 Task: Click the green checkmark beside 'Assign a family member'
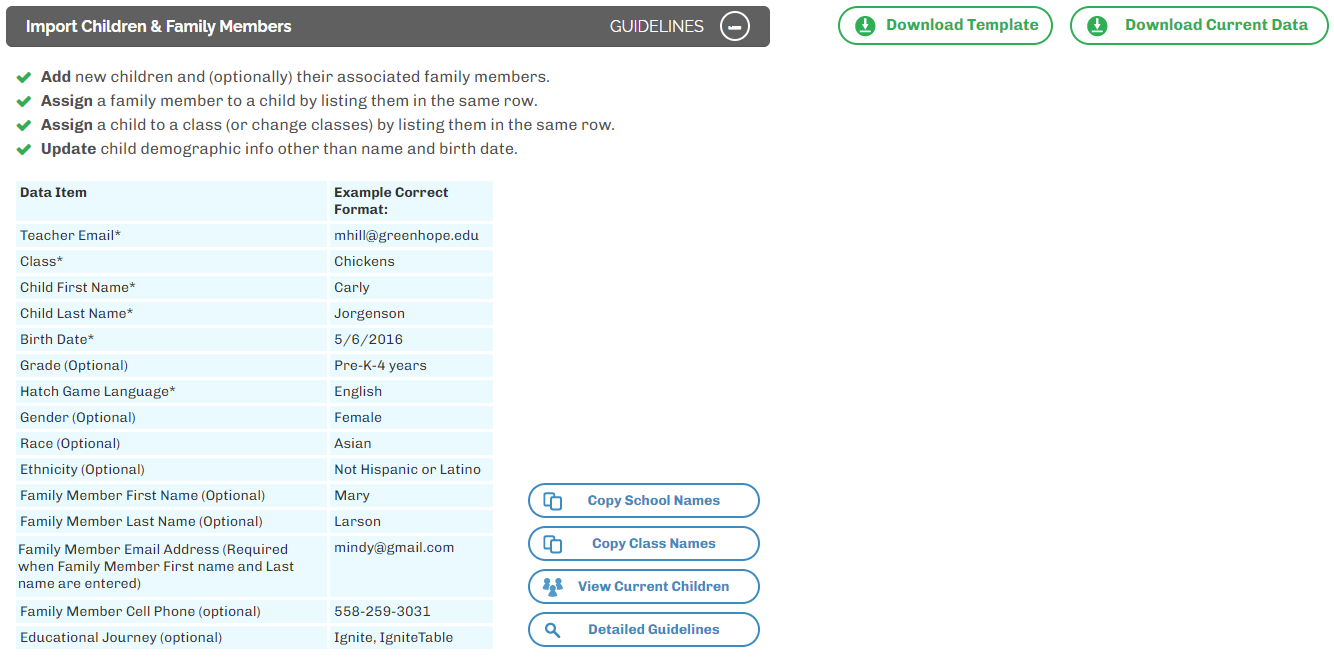[x=25, y=101]
